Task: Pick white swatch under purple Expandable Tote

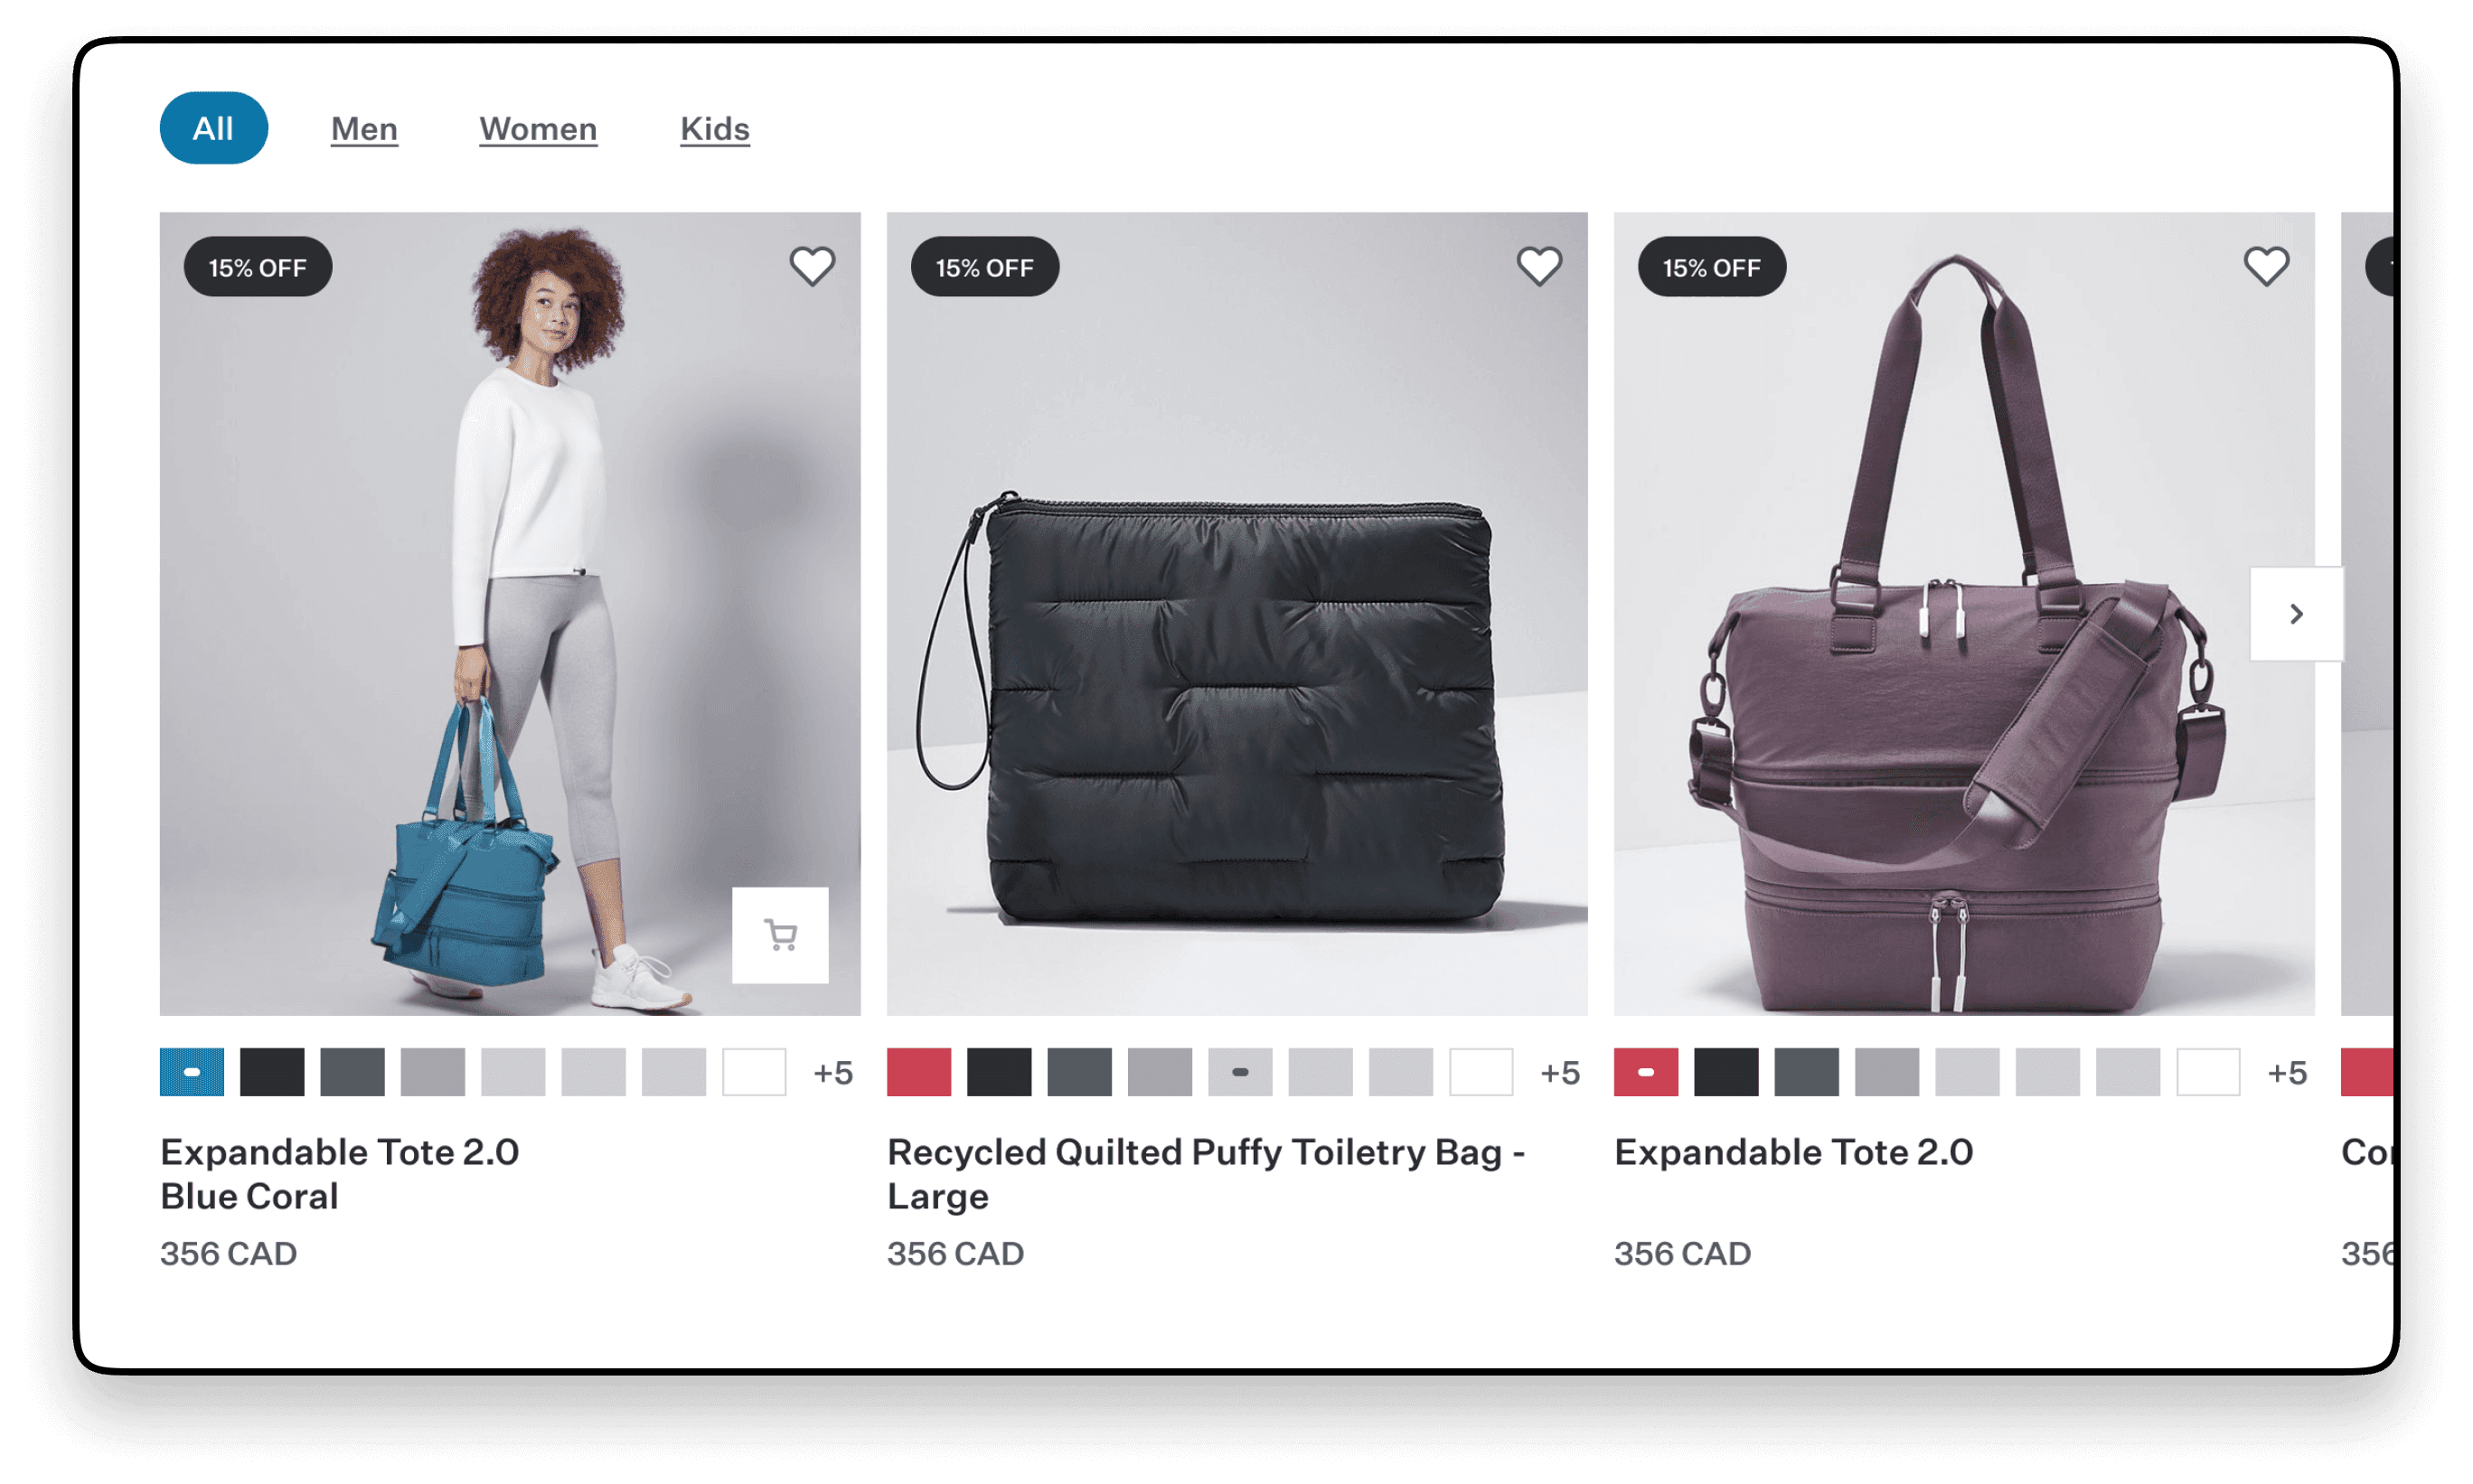Action: click(x=2208, y=1072)
